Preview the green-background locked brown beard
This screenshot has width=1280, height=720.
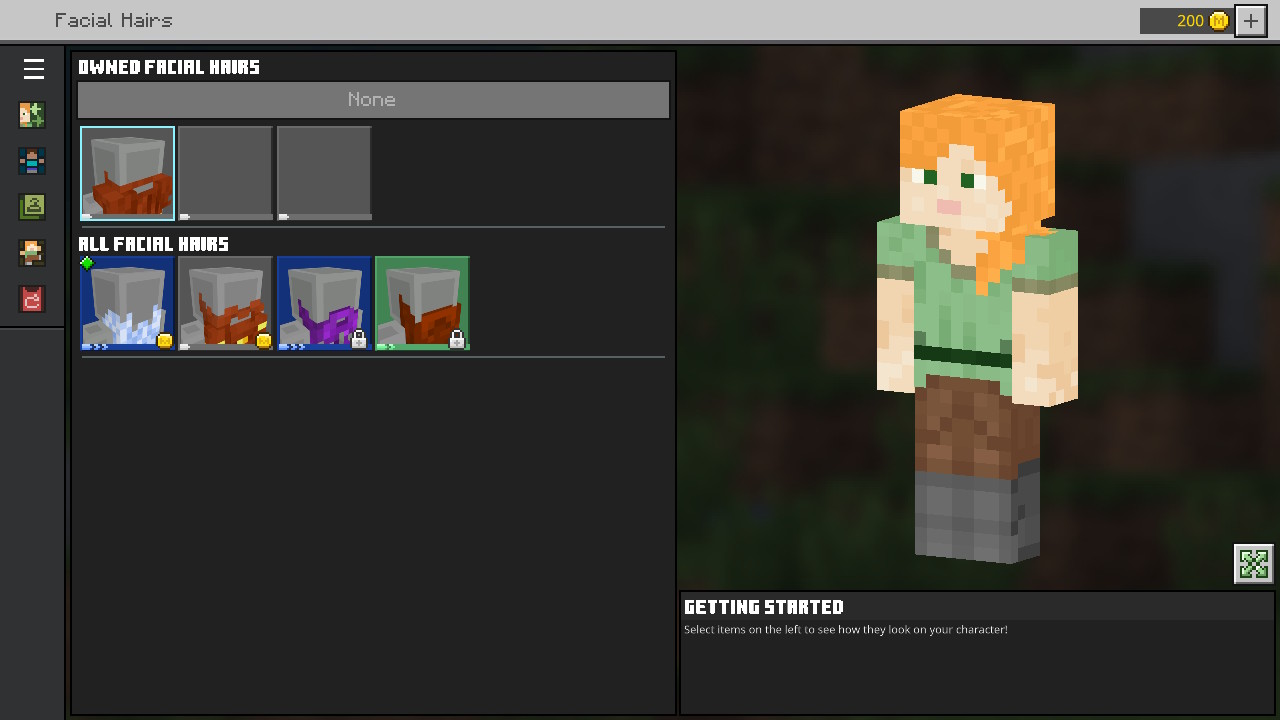pyautogui.click(x=422, y=303)
